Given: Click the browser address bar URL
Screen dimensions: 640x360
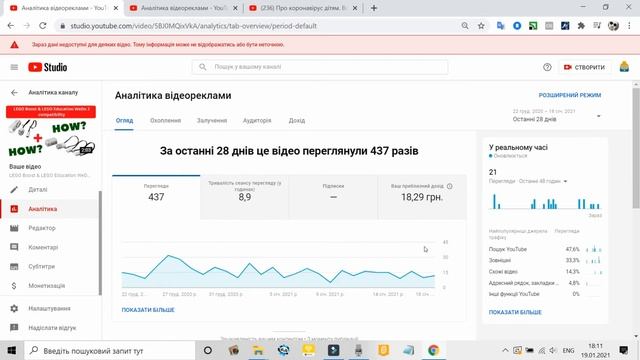Looking at the screenshot, I should click(193, 26).
